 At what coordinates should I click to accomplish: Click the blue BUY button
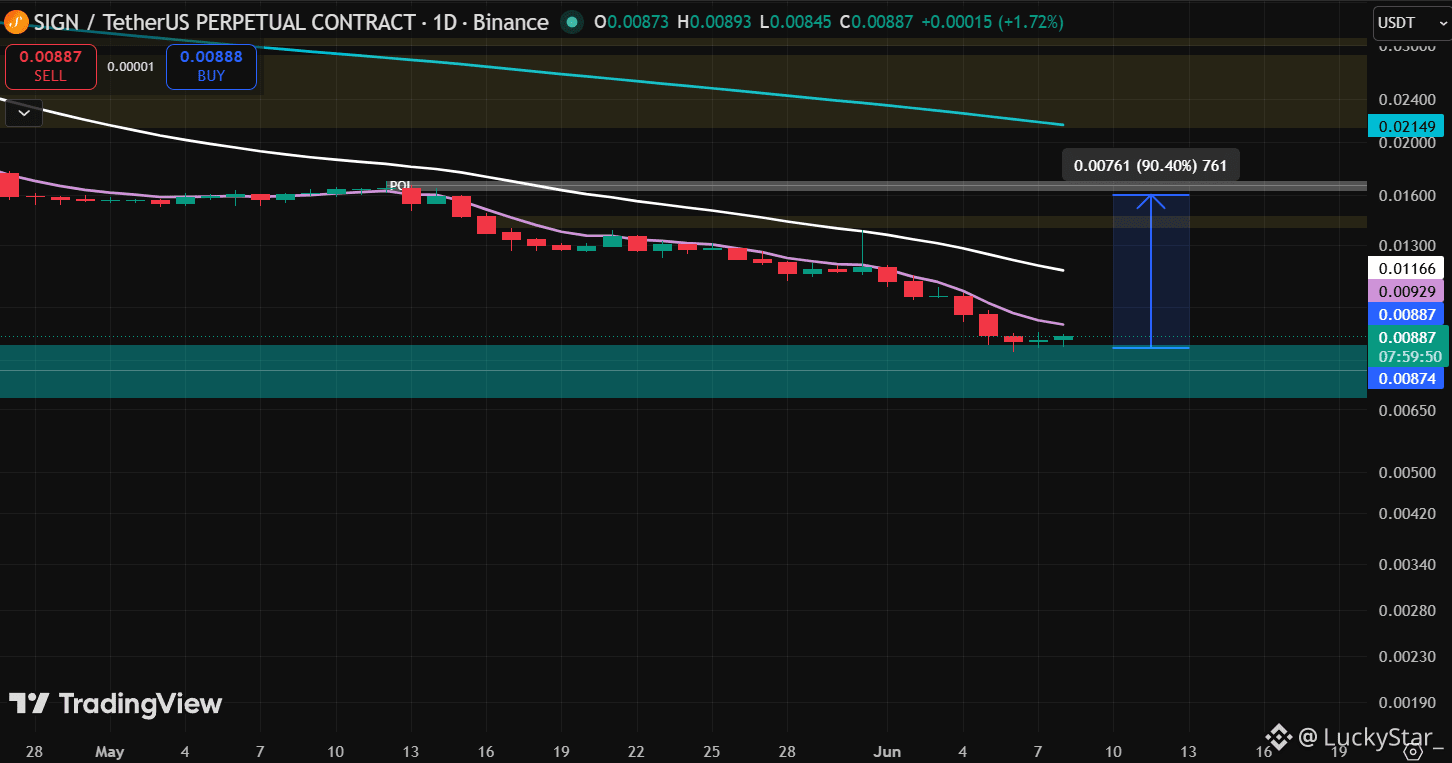[211, 67]
